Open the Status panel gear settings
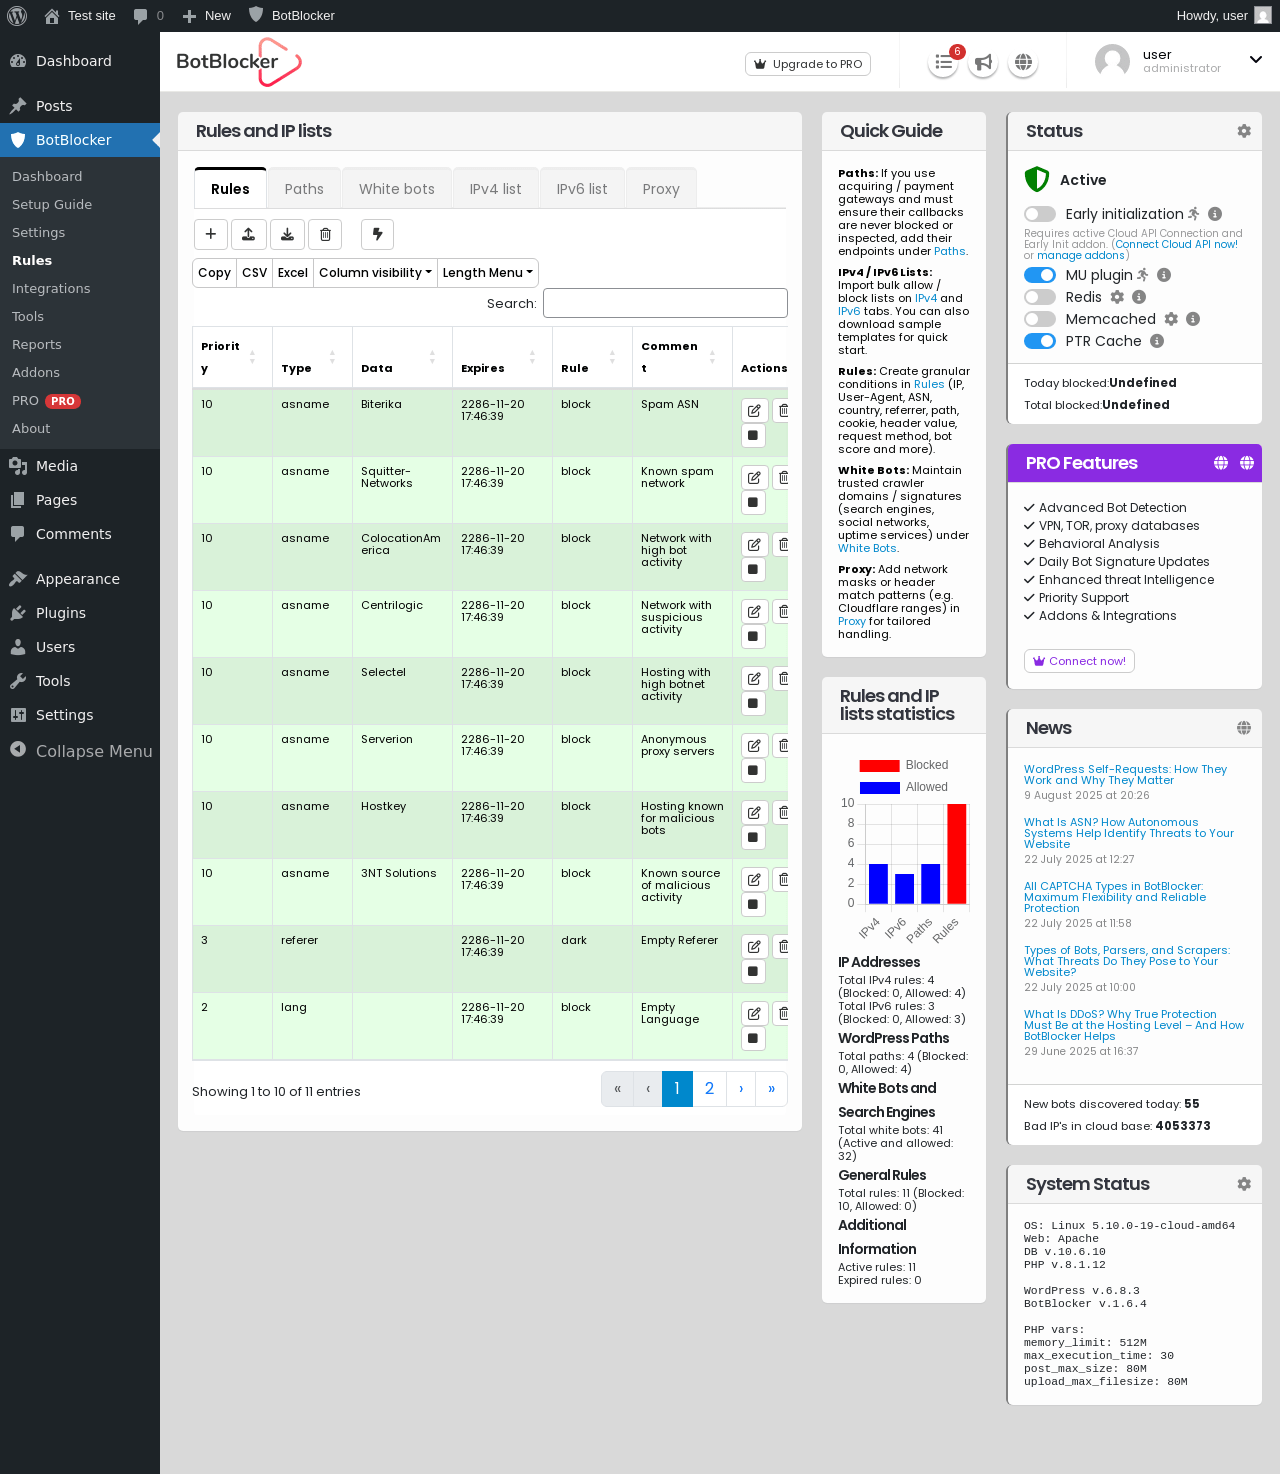The width and height of the screenshot is (1280, 1474). 1244,131
